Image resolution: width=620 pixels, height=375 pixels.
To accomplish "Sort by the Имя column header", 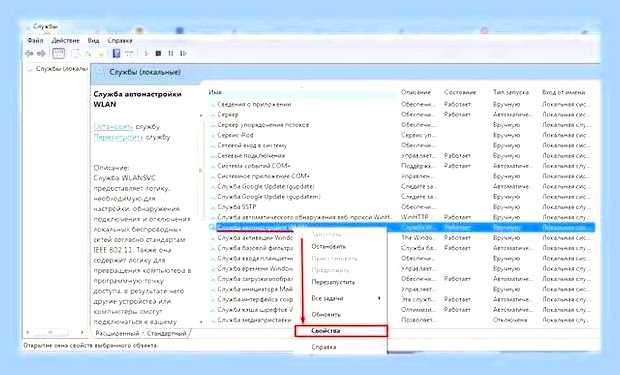I will coord(215,92).
